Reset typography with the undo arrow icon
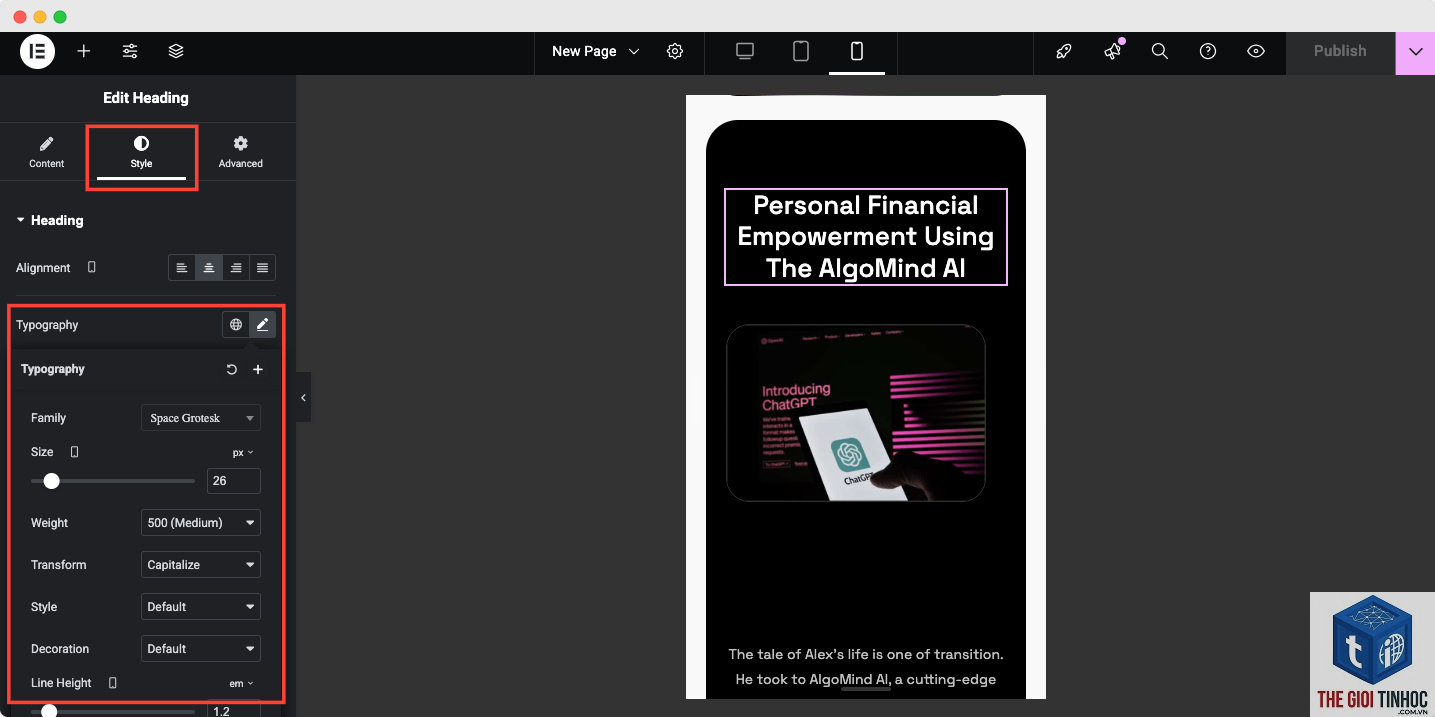 (232, 369)
